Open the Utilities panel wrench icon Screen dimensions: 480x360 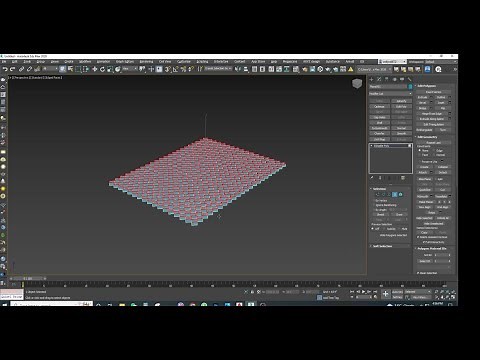pyautogui.click(x=409, y=79)
